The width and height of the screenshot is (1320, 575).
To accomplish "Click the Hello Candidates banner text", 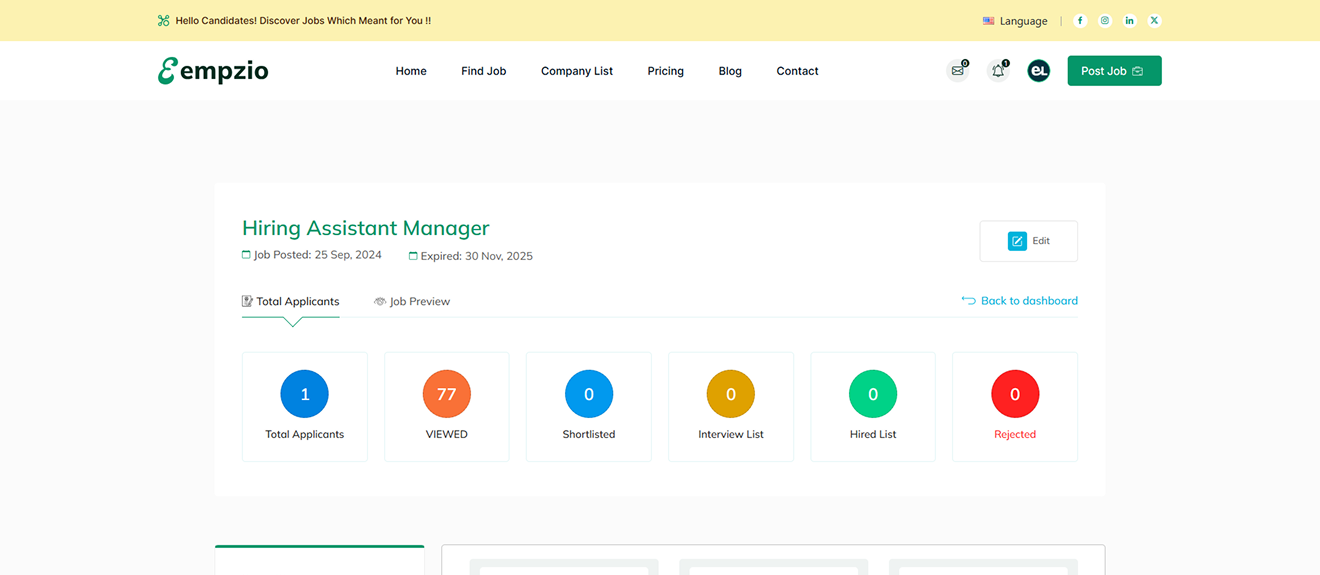I will (x=303, y=20).
